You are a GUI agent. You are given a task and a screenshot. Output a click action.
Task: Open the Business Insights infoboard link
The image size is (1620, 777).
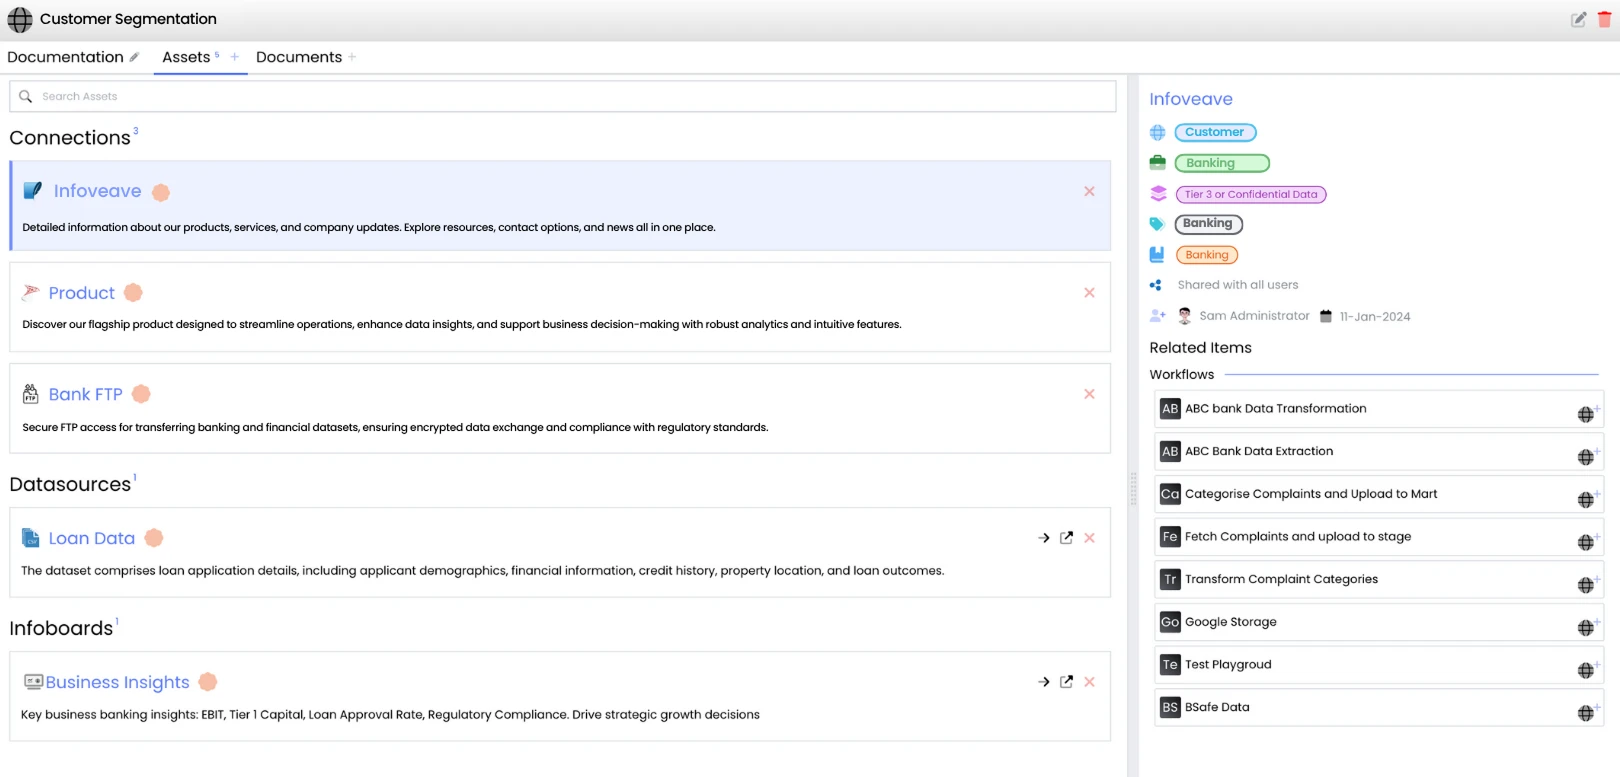point(117,682)
